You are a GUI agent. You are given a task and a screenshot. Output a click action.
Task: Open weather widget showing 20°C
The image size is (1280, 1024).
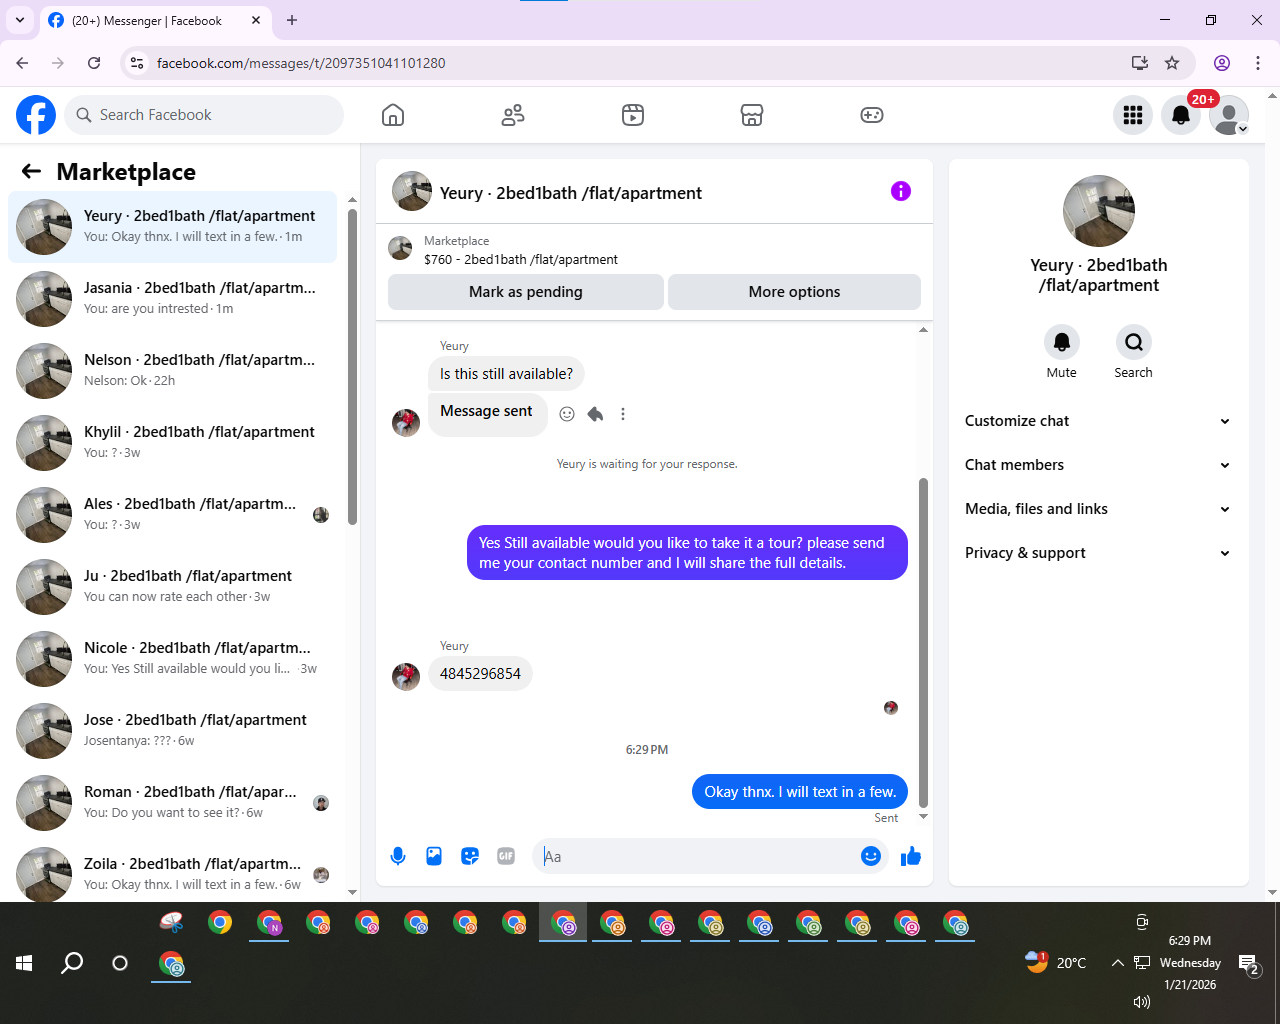click(1056, 963)
